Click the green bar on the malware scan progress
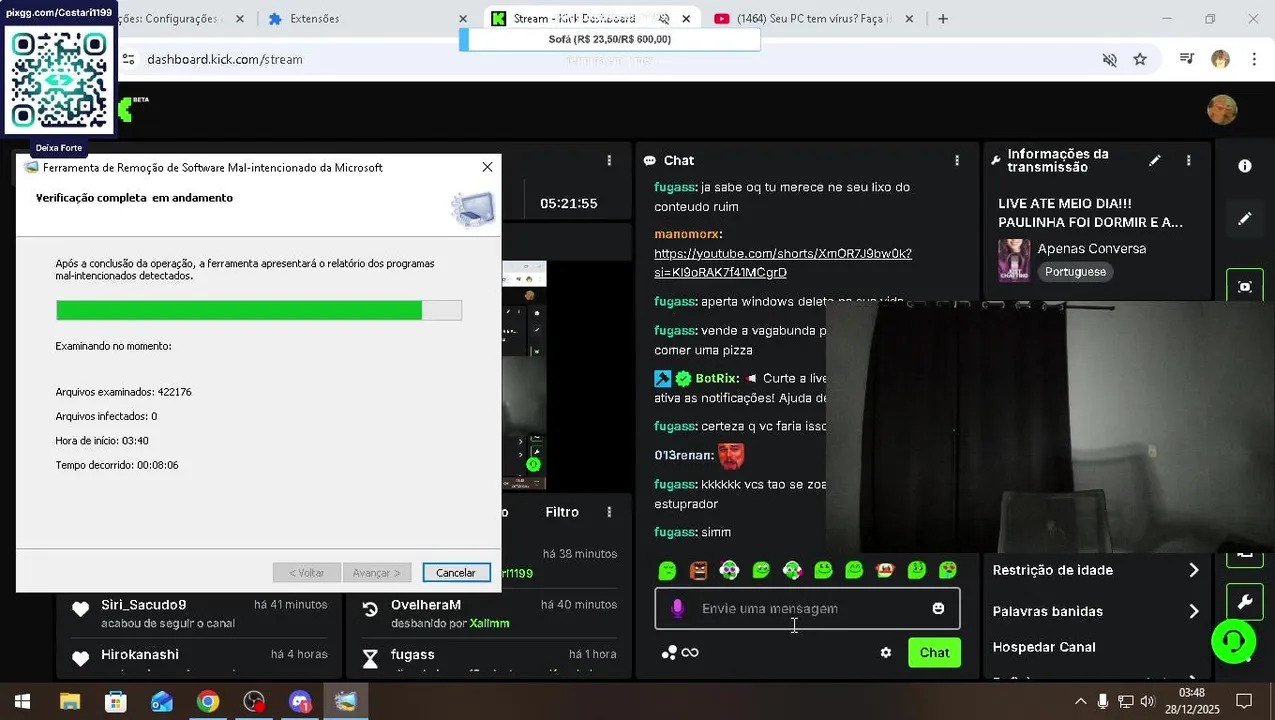 [x=239, y=310]
